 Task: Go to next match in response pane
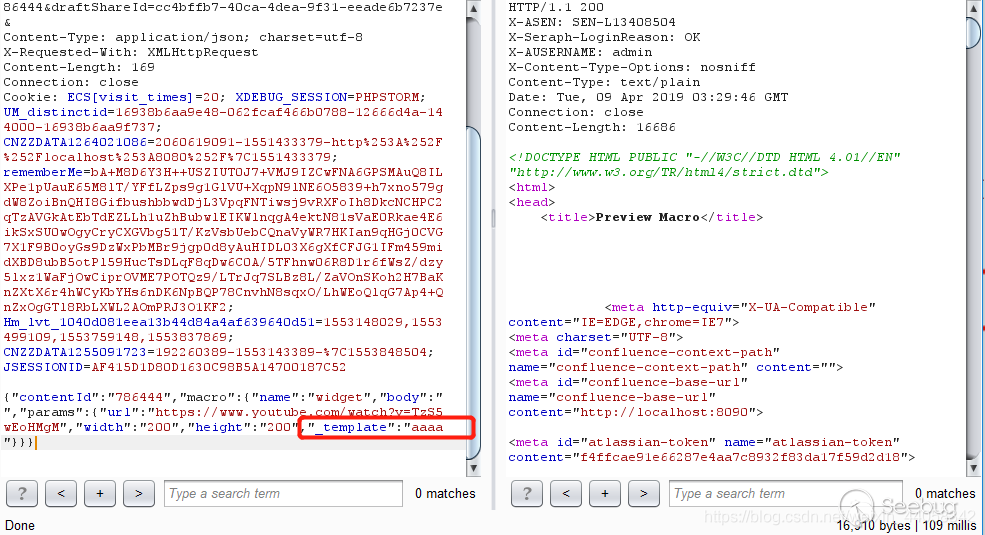point(644,494)
